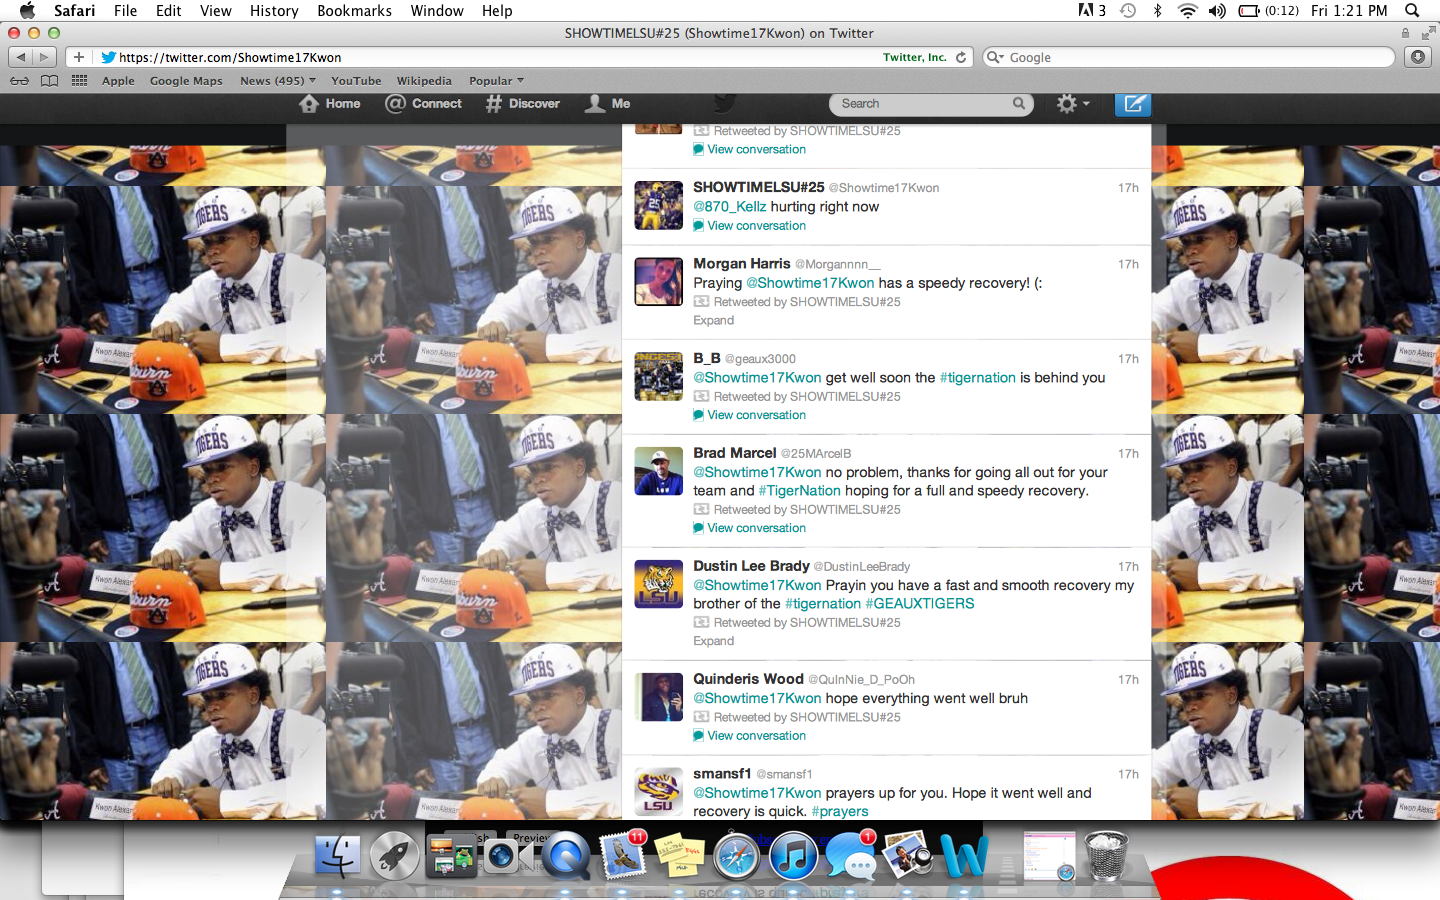Go forward with Safari forward arrow
This screenshot has width=1440, height=900.
[x=44, y=57]
